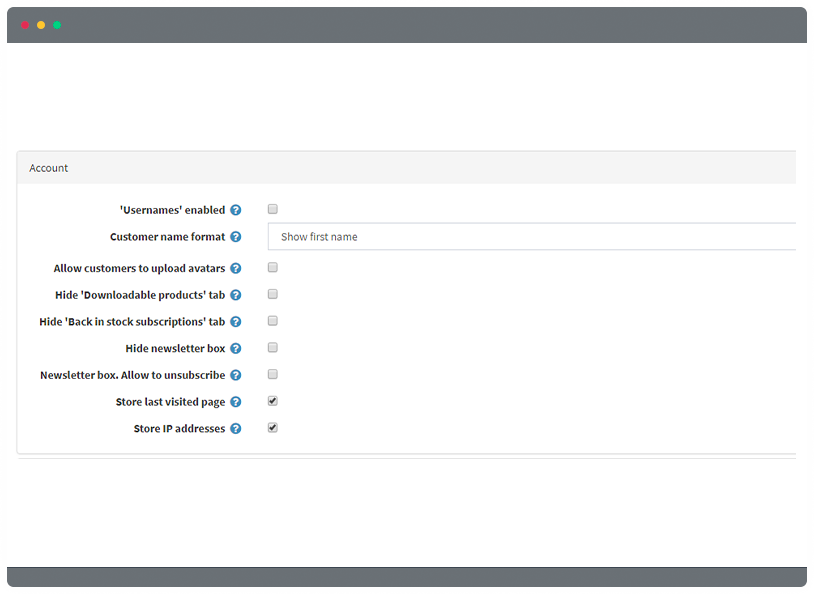814x594 pixels.
Task: Click the green maximize window button
Action: pos(57,25)
